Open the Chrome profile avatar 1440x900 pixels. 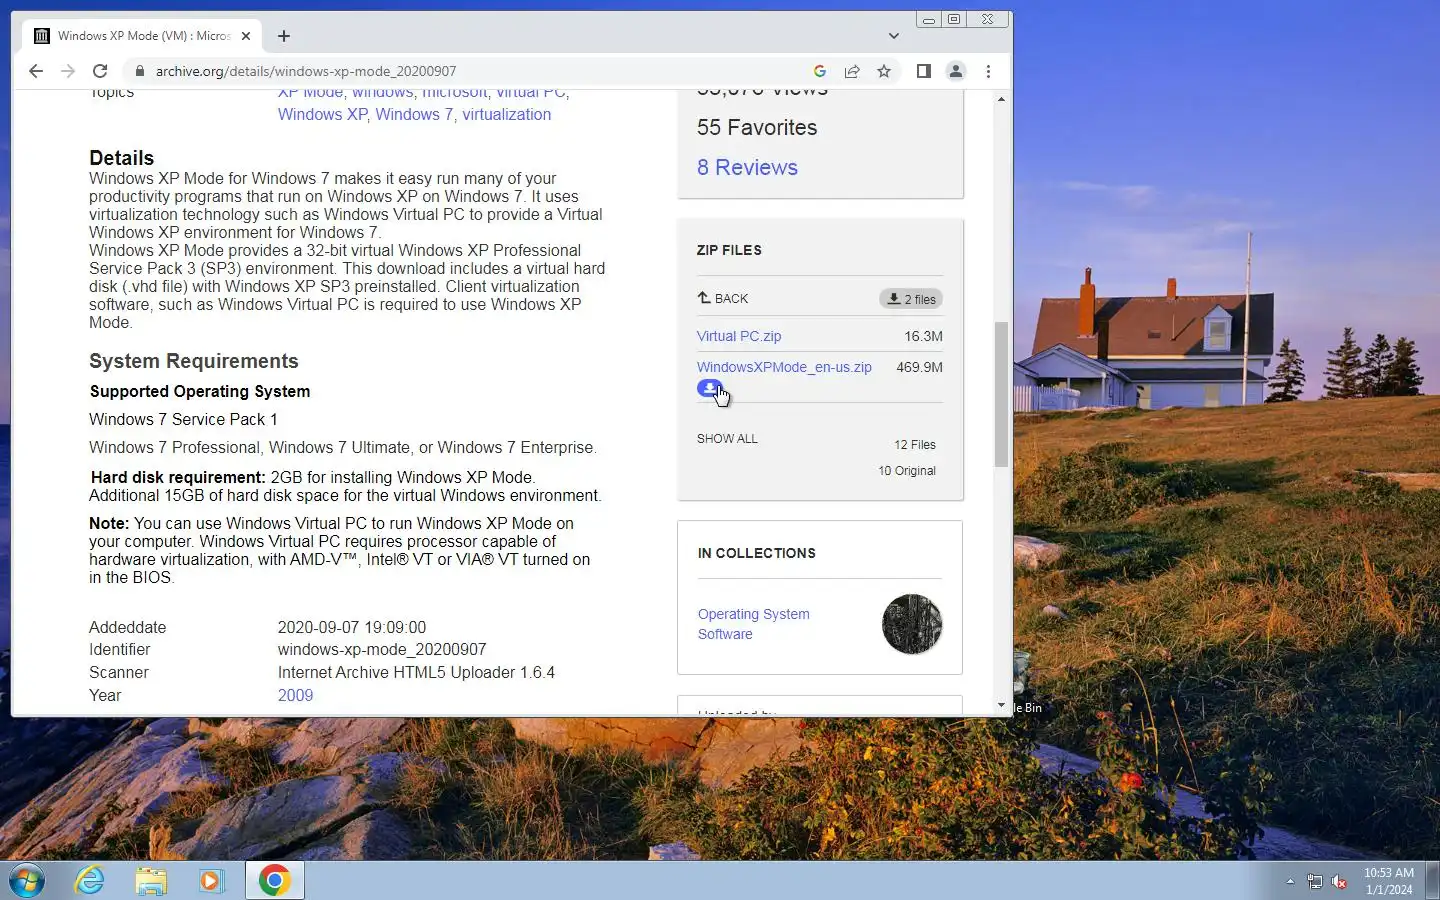pyautogui.click(x=956, y=71)
